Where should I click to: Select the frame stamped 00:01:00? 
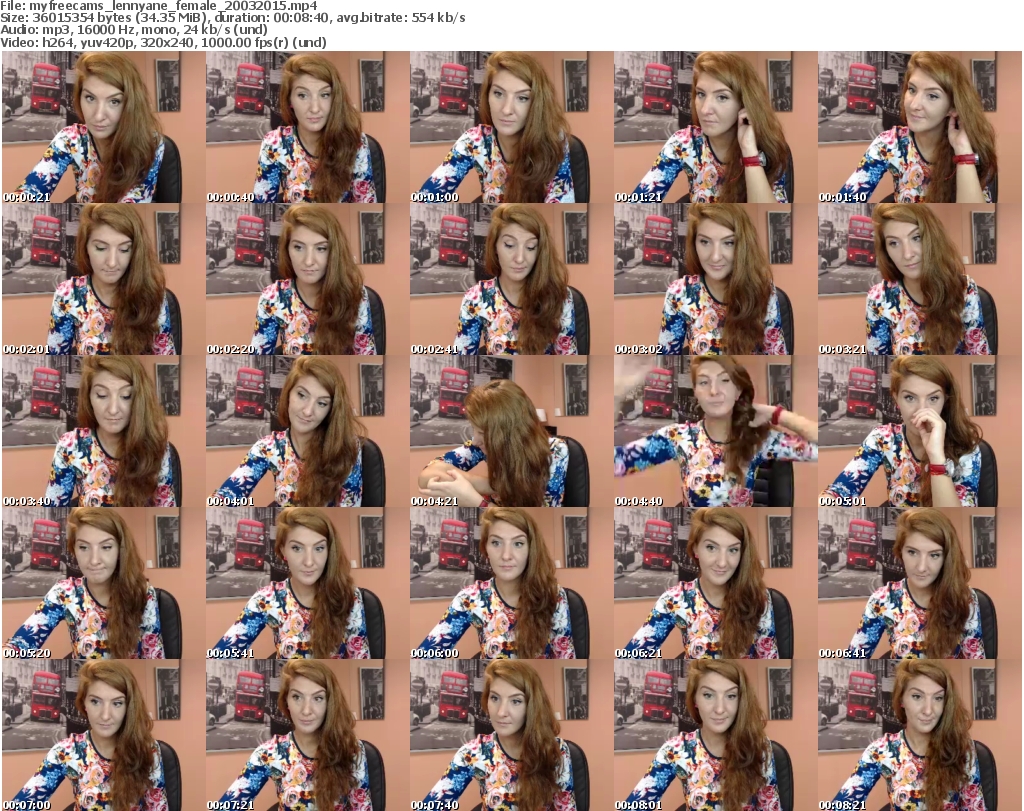512,127
